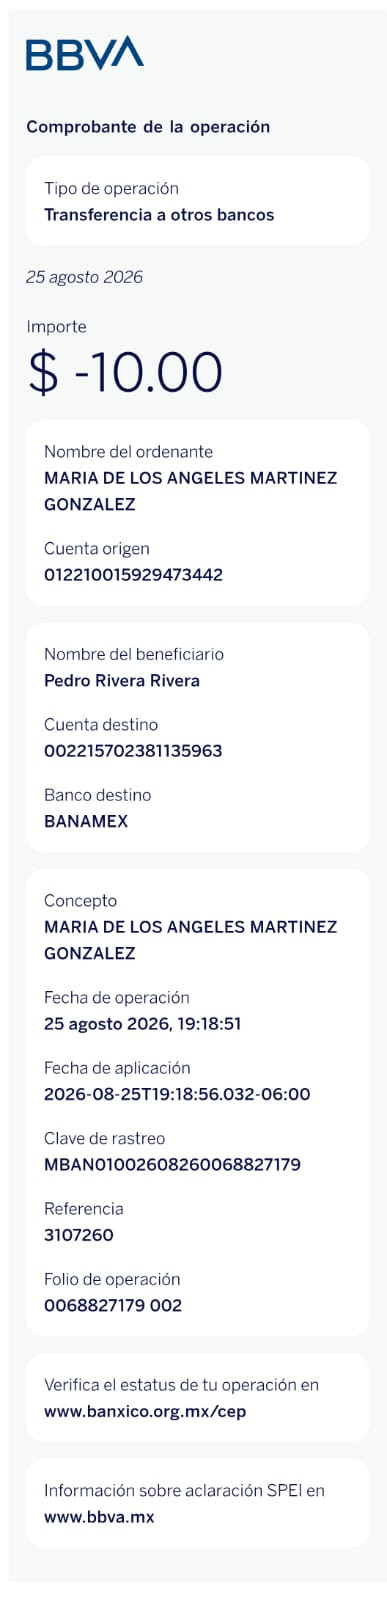
Task: Click the Fecha de aplicación timestamp
Action: pos(177,1094)
